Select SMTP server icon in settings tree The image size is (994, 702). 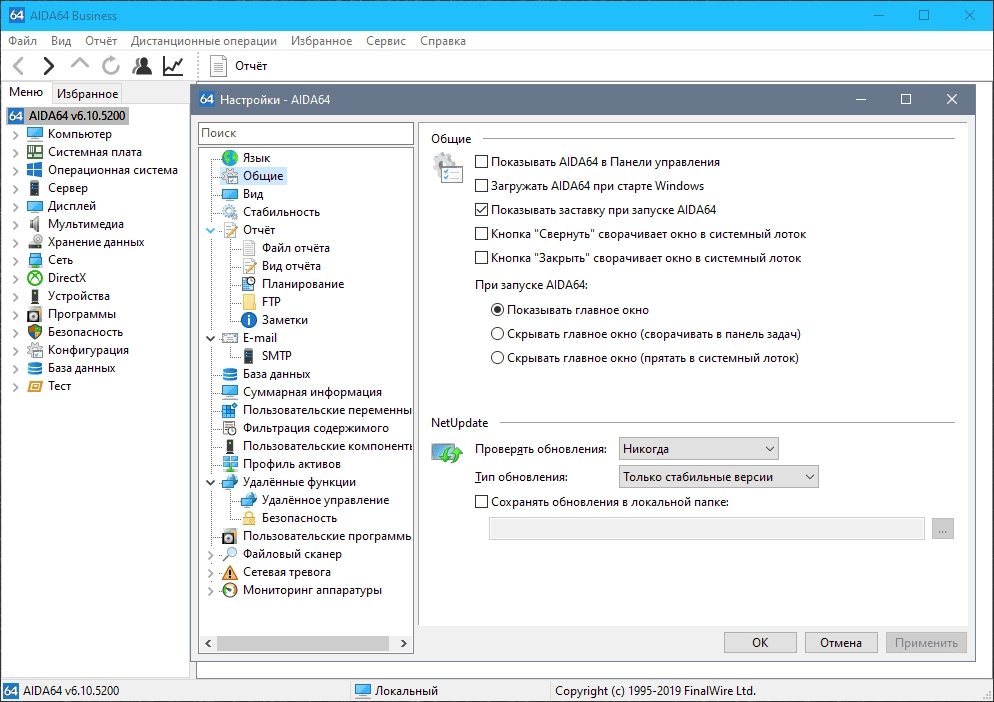(x=249, y=356)
